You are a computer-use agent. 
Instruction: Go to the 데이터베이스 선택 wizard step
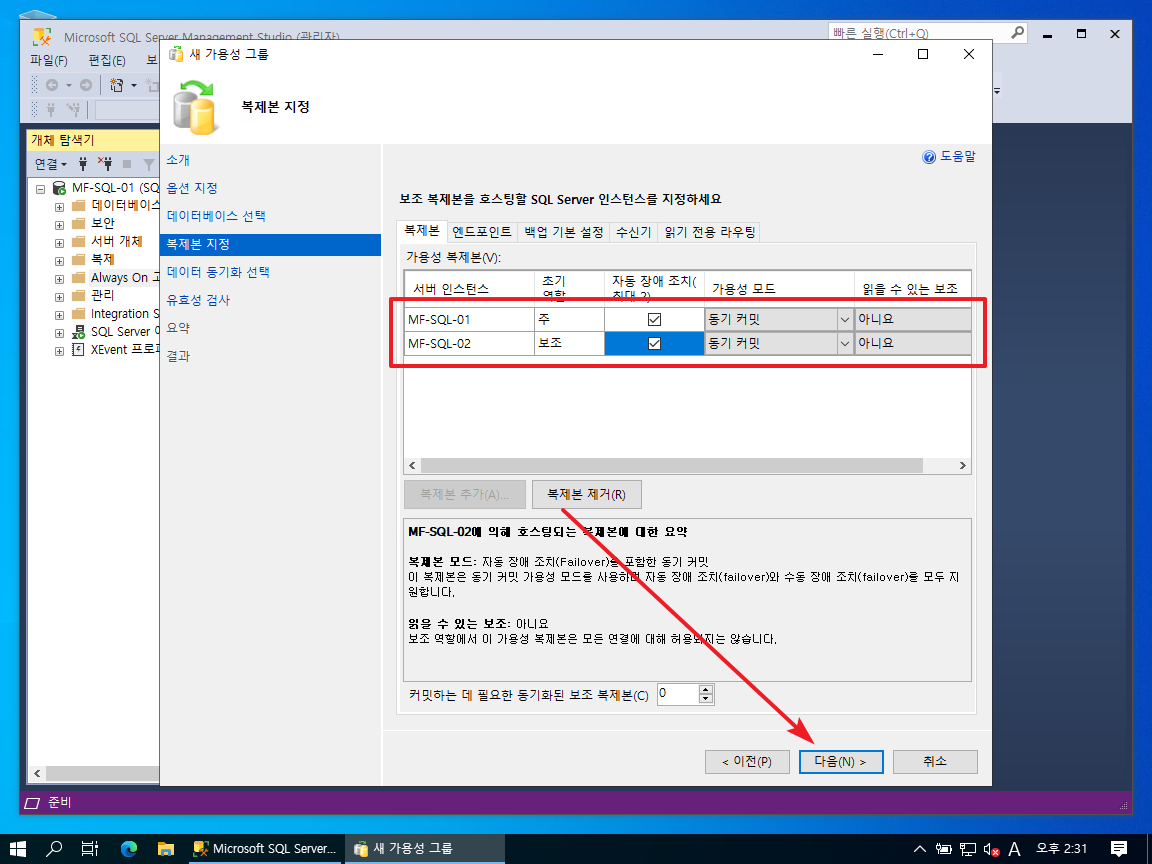pos(216,216)
